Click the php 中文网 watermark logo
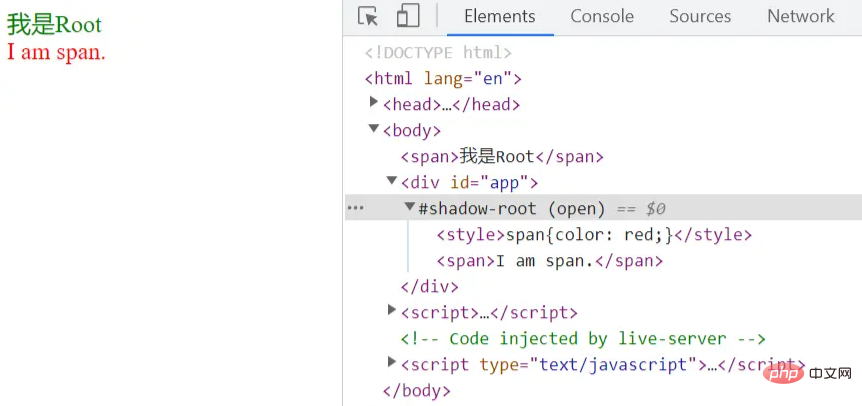 [810, 373]
